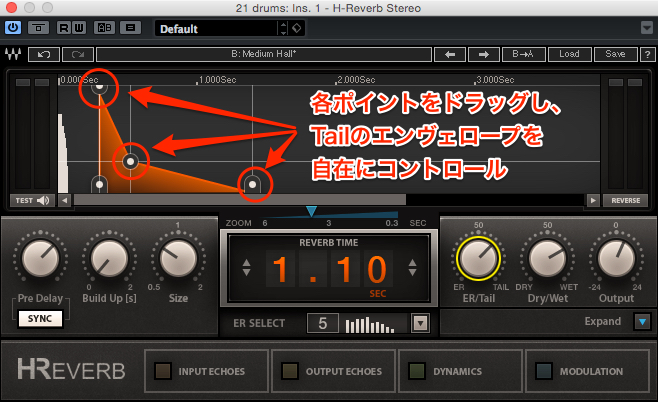
Task: Toggle the Pre Delay SYNC button
Action: (40, 318)
